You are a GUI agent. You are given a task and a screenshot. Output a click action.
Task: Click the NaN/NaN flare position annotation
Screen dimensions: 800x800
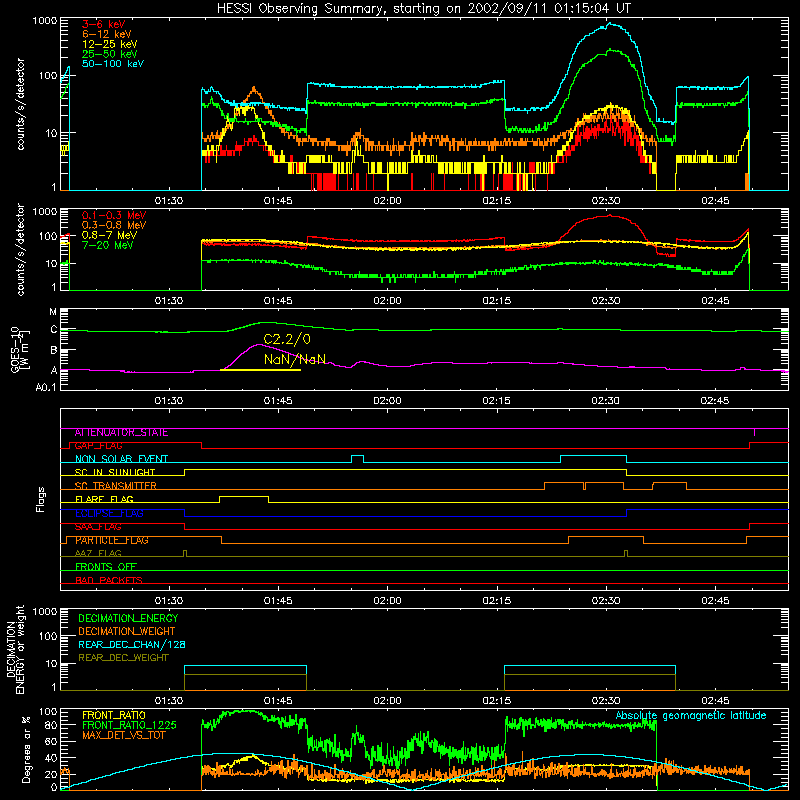tap(295, 359)
